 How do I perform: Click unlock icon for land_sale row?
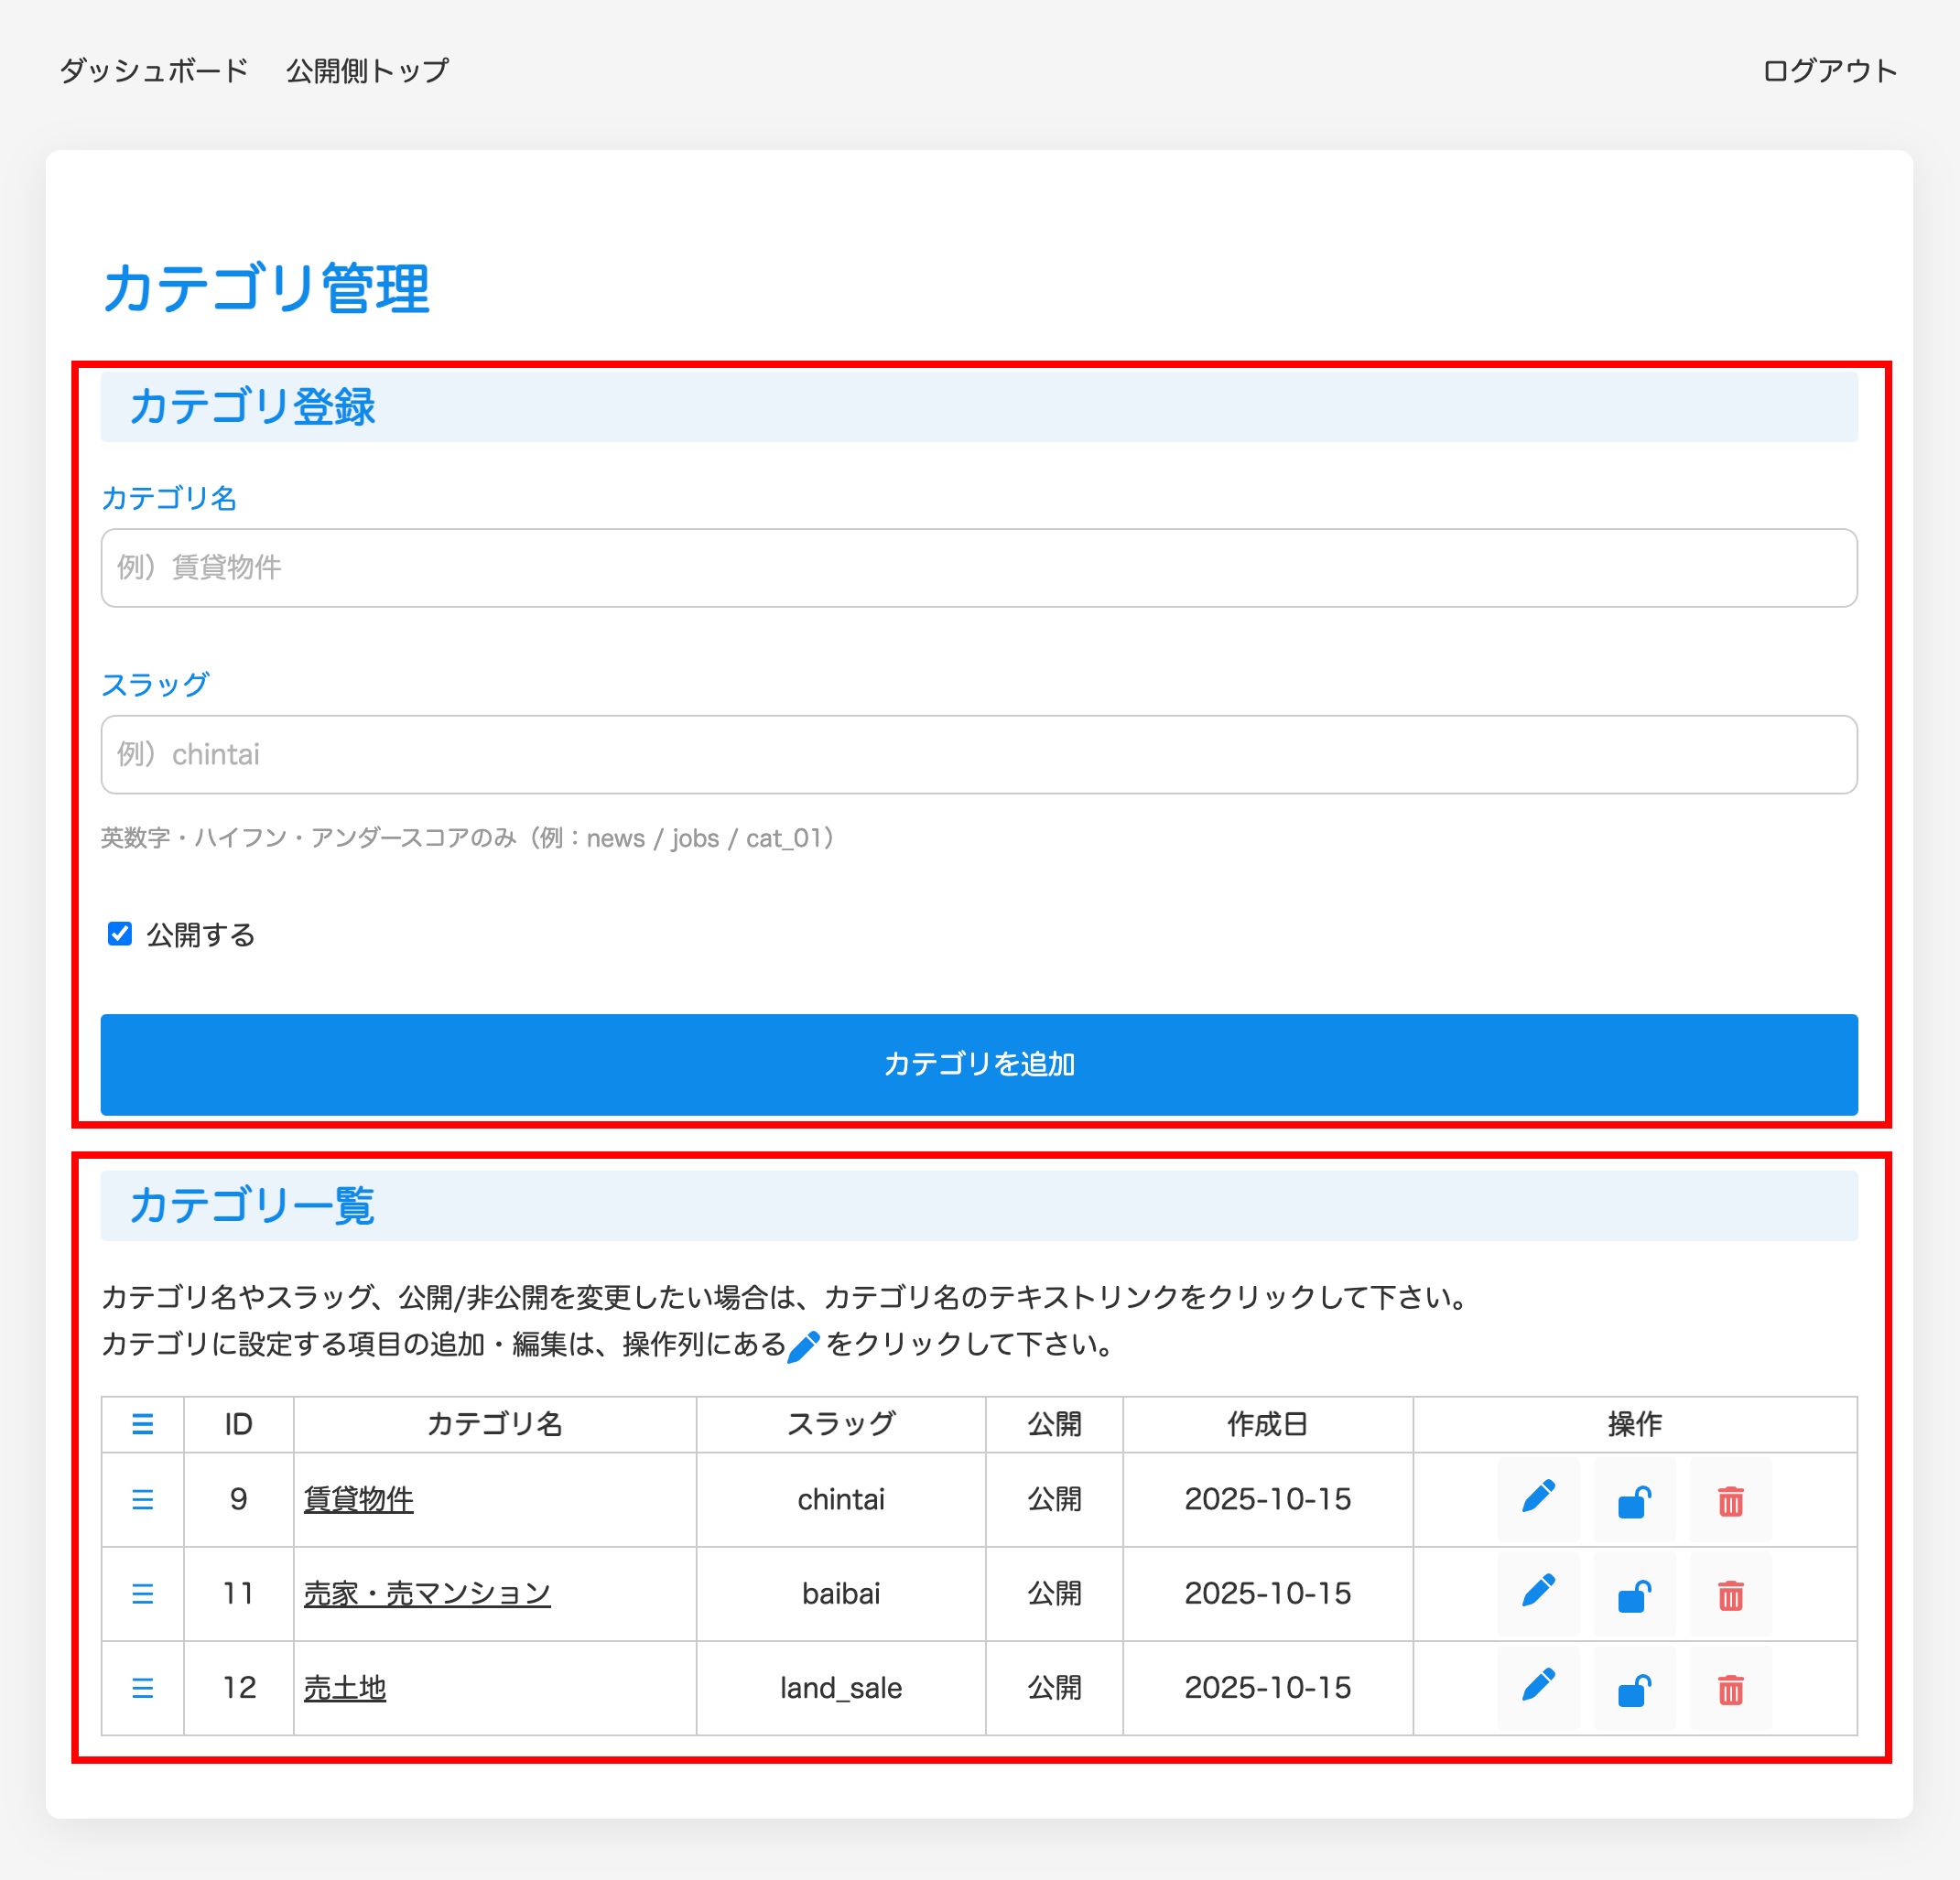tap(1634, 1688)
